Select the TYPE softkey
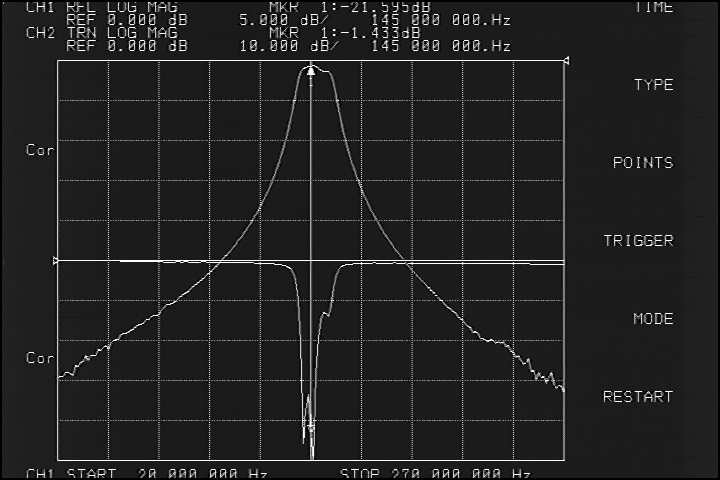 [653, 85]
